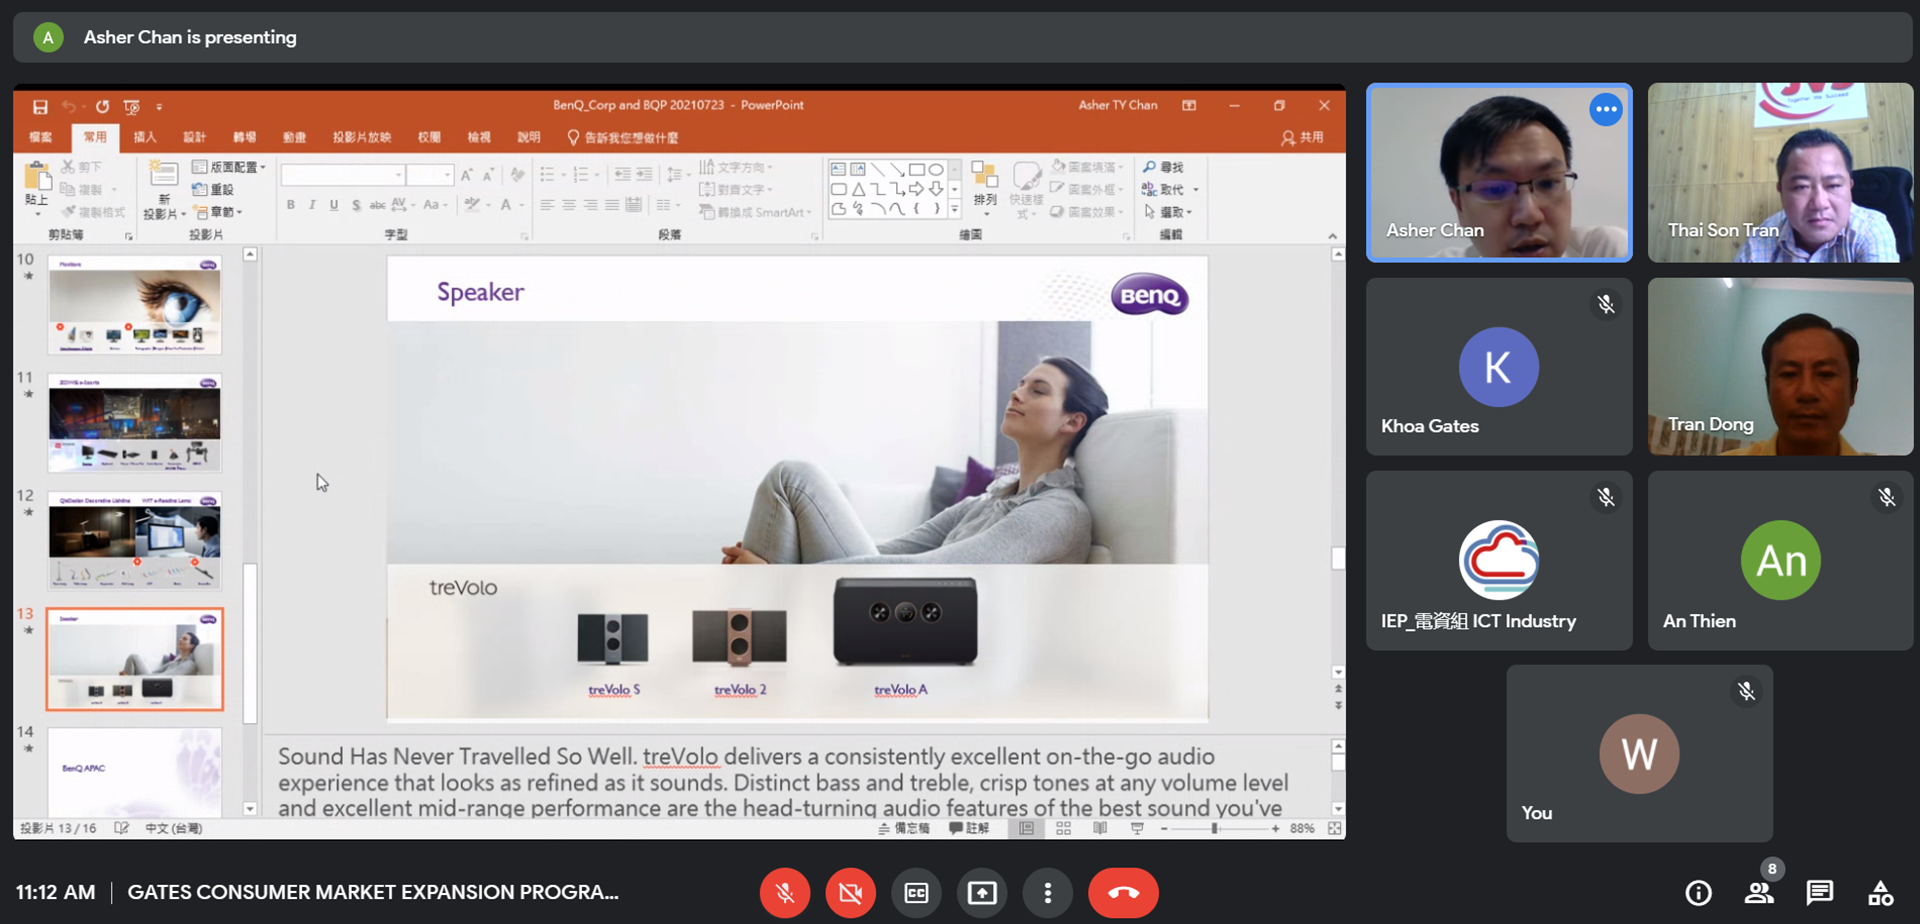
Task: Show everyone participants panel icon
Action: tap(1759, 893)
